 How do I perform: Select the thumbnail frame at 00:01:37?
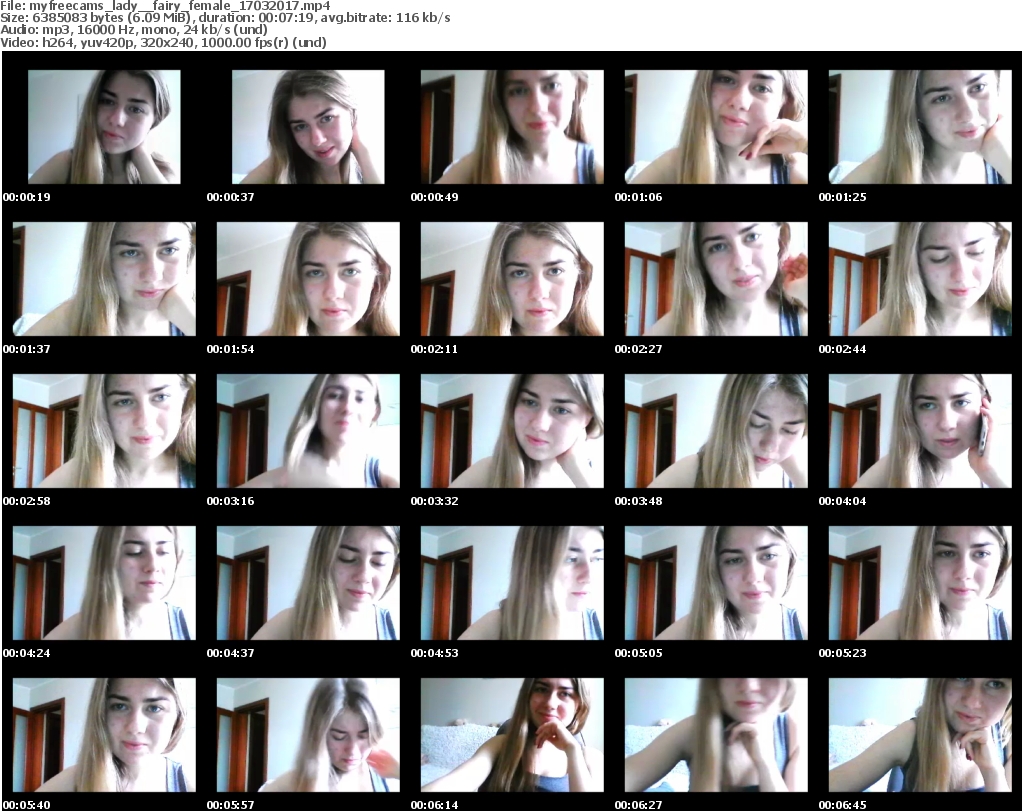104,279
